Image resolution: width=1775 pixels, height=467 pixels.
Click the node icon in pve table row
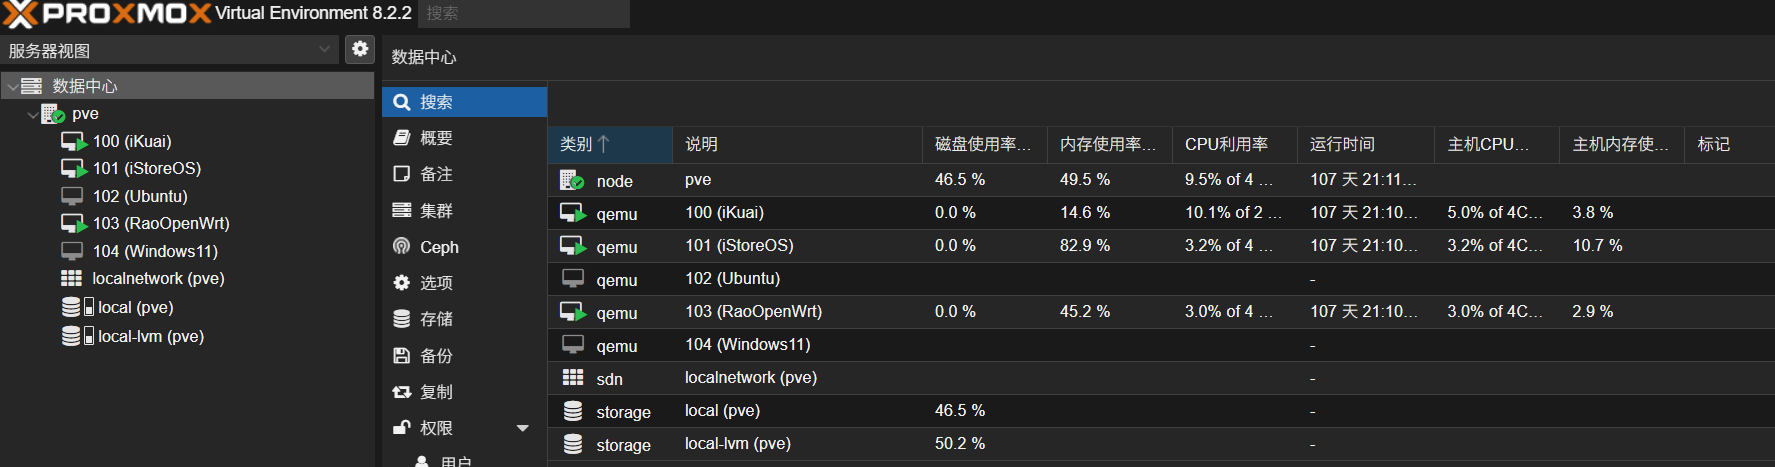click(x=572, y=180)
